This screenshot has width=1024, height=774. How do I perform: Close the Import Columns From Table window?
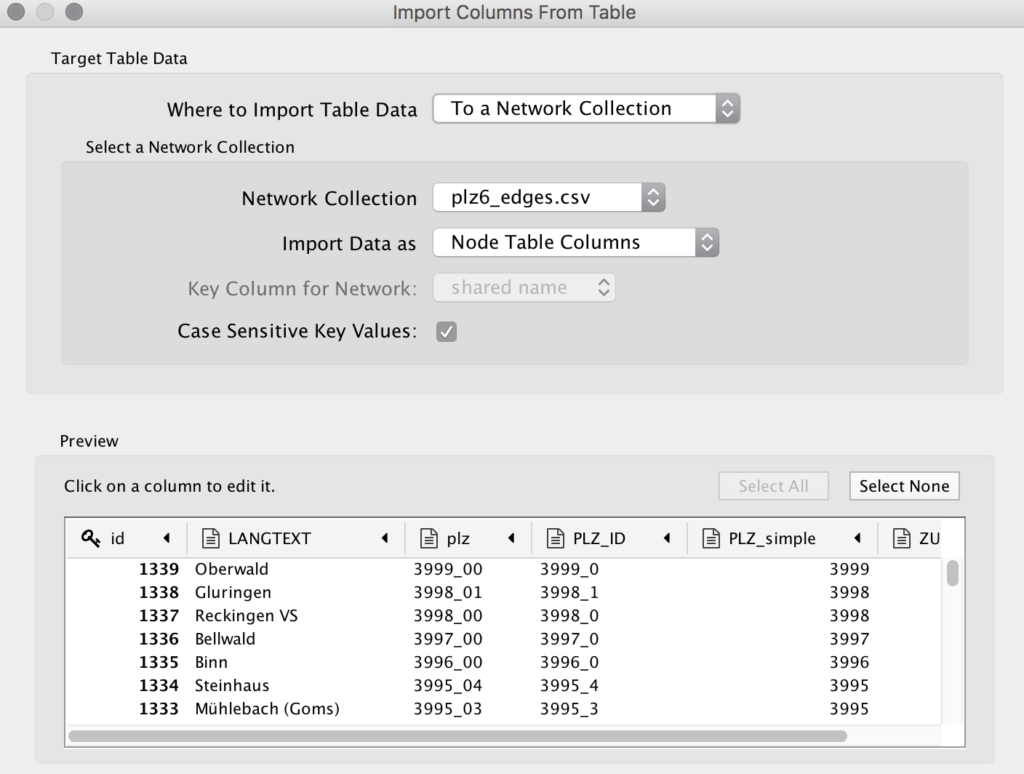click(x=16, y=12)
